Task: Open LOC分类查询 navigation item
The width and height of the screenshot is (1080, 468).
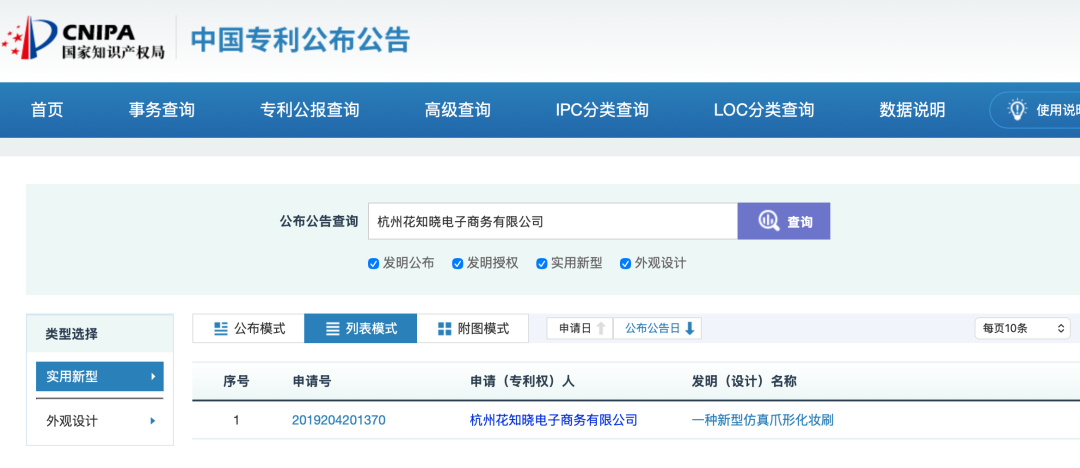Action: [764, 110]
